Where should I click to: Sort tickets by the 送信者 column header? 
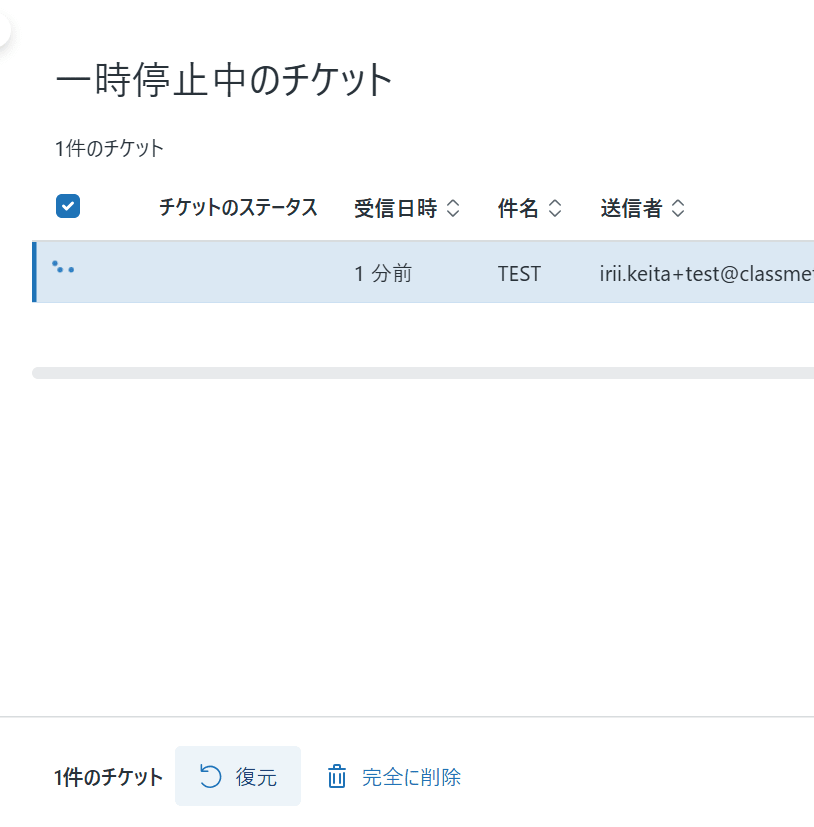[633, 208]
